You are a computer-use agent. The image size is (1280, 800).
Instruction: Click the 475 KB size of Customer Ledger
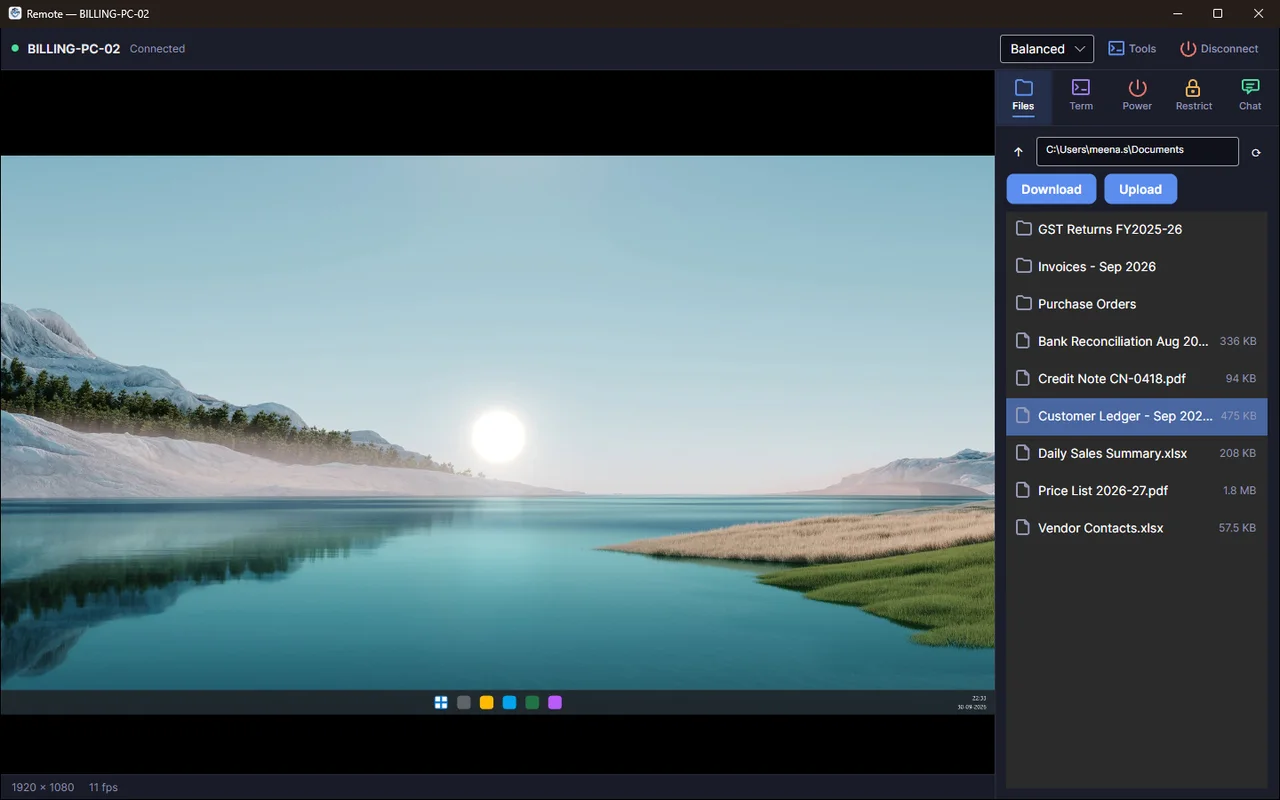click(x=1238, y=416)
